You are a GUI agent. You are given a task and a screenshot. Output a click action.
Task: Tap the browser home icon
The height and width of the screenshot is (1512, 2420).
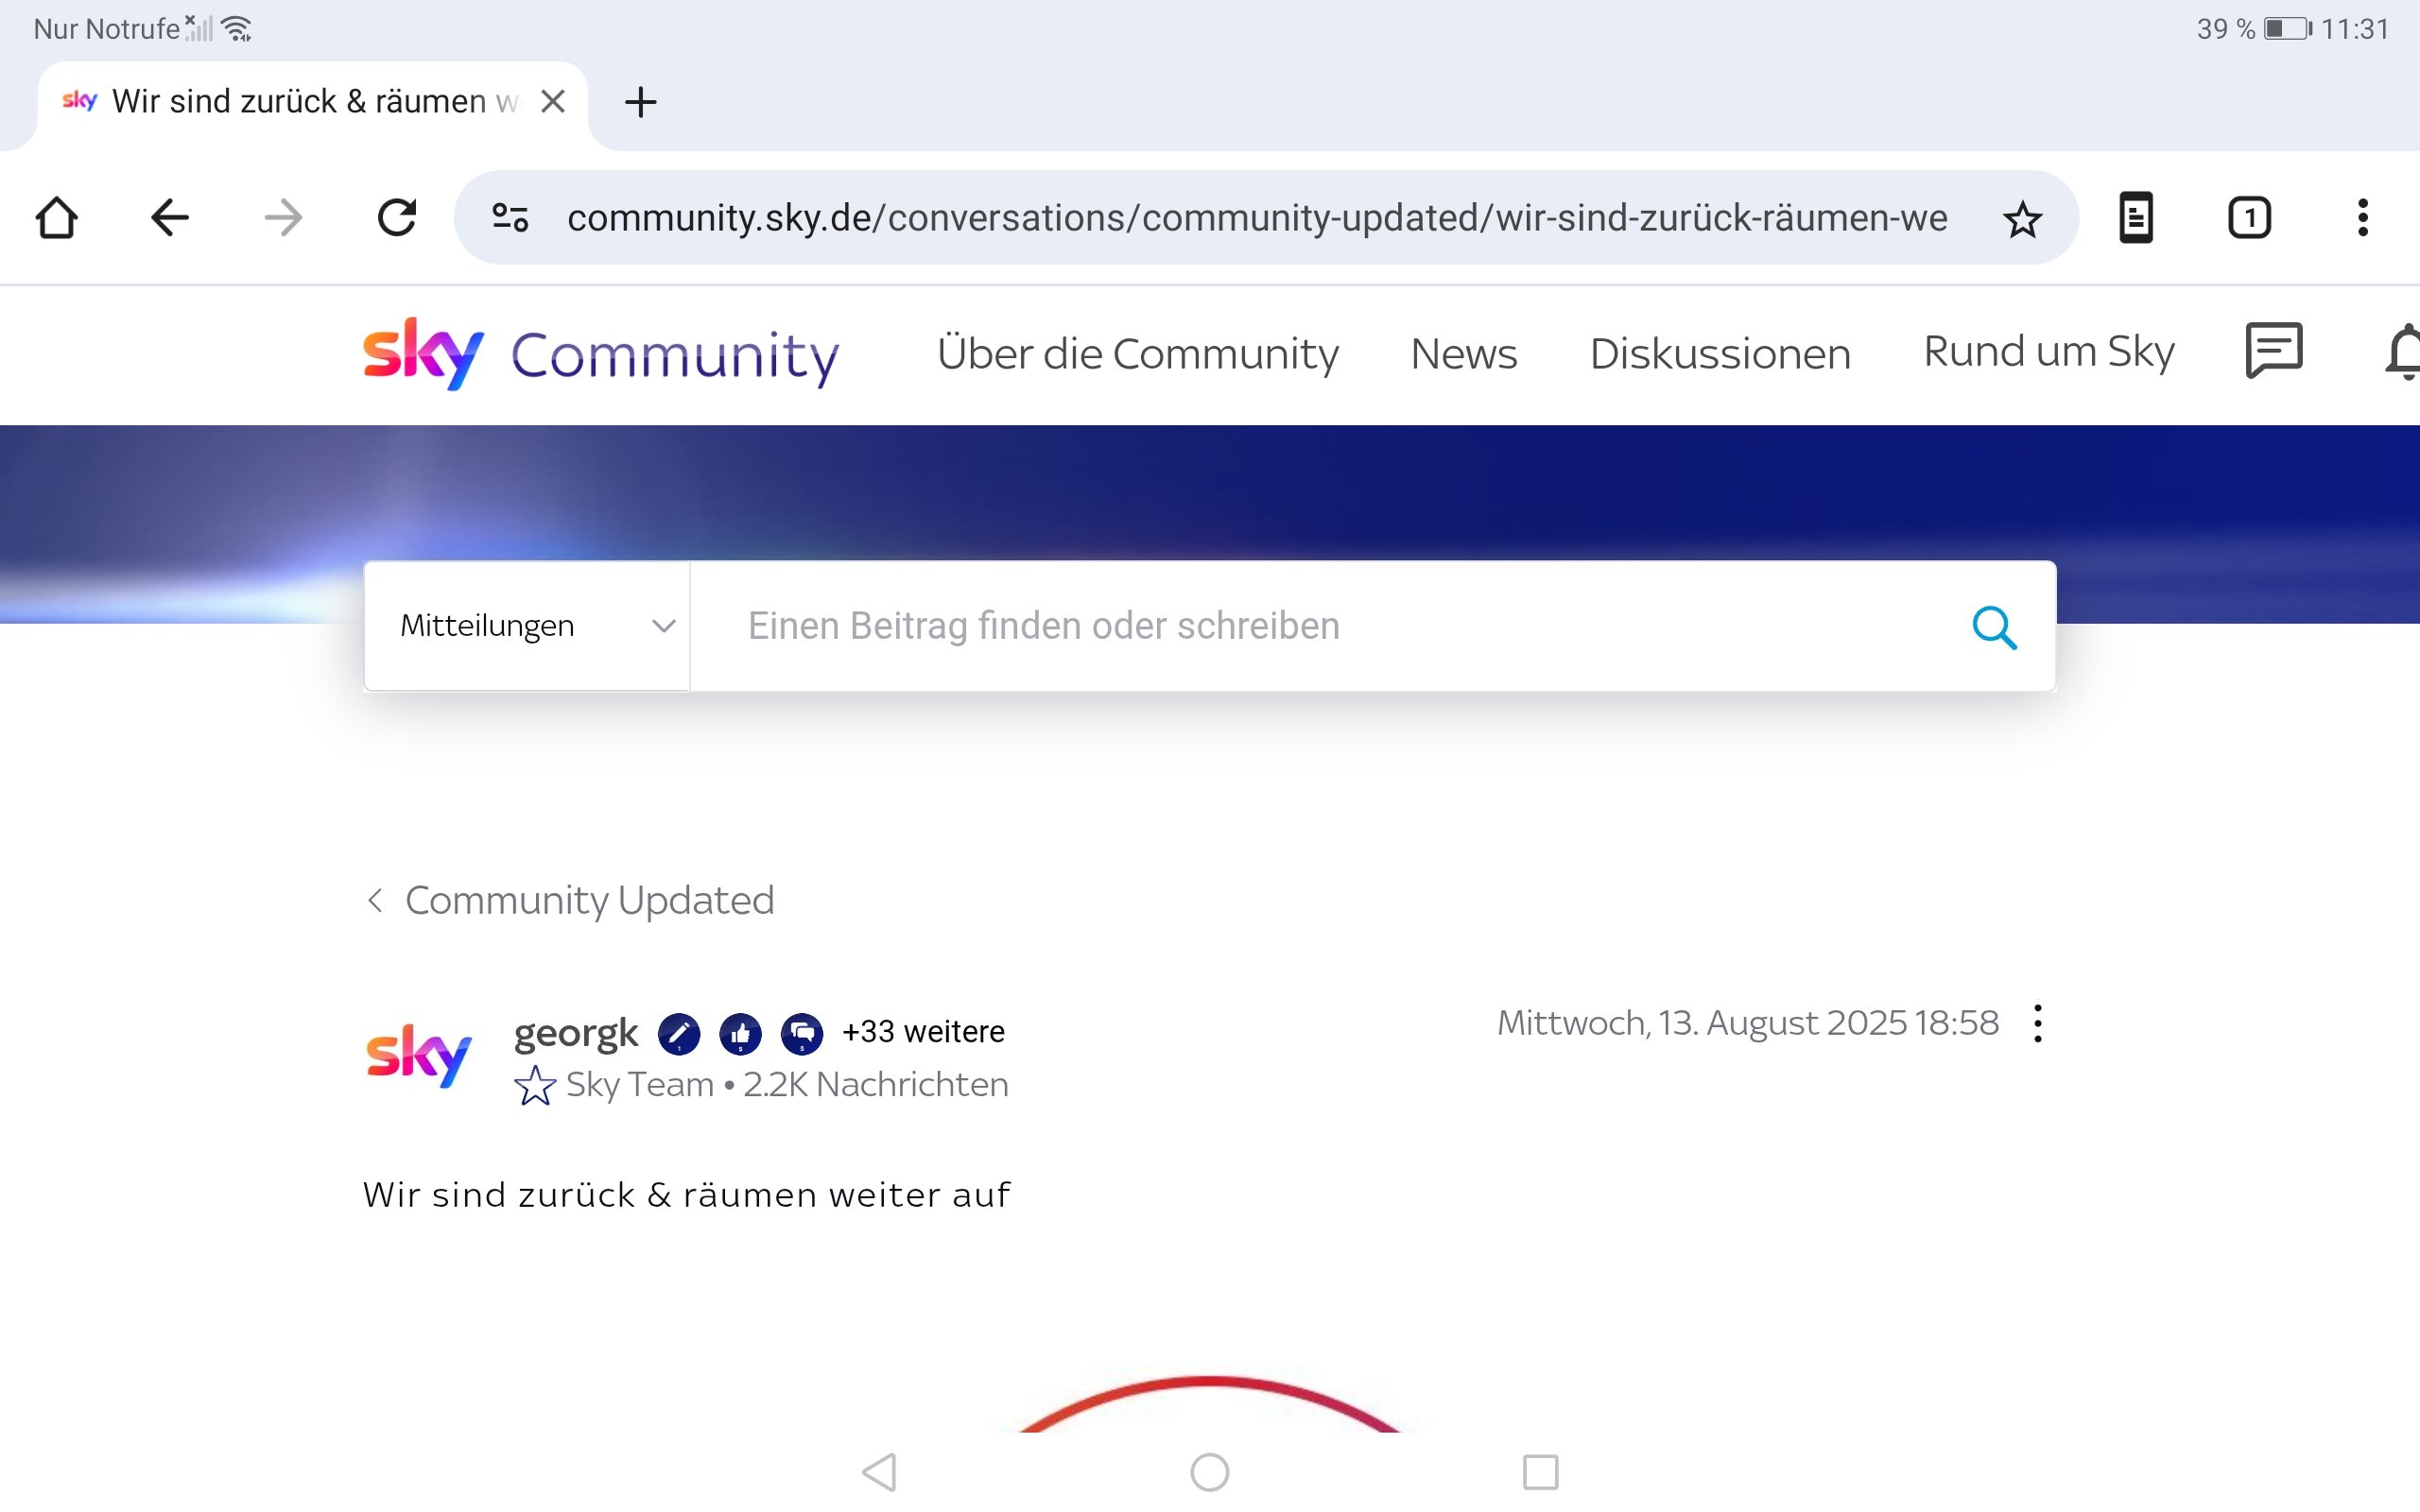coord(57,217)
